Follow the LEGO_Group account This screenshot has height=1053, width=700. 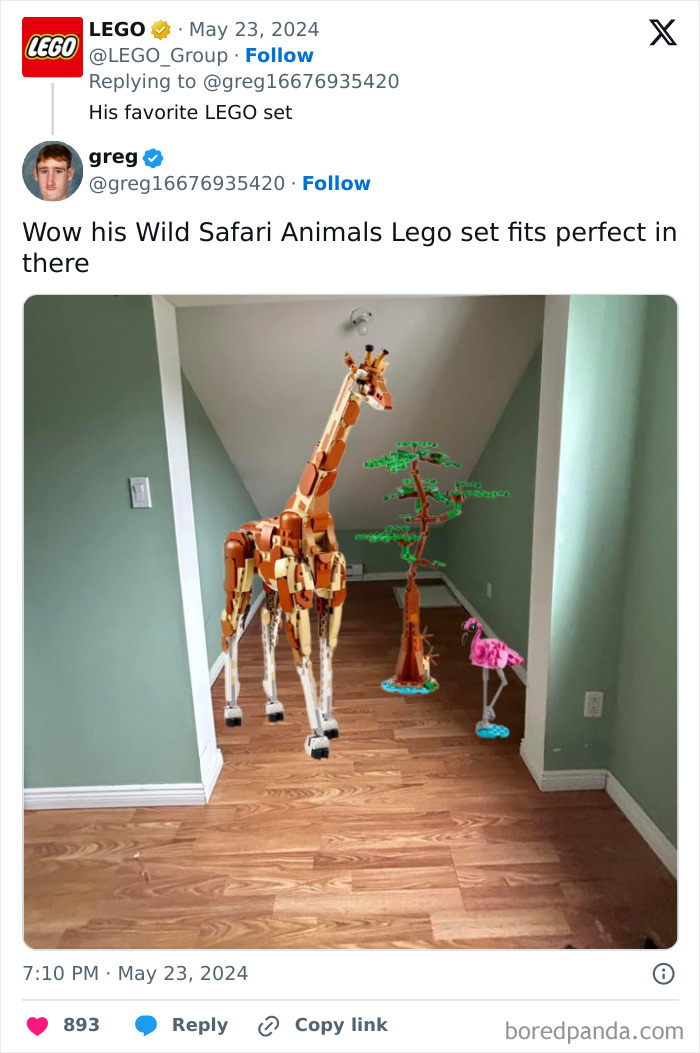pos(279,55)
